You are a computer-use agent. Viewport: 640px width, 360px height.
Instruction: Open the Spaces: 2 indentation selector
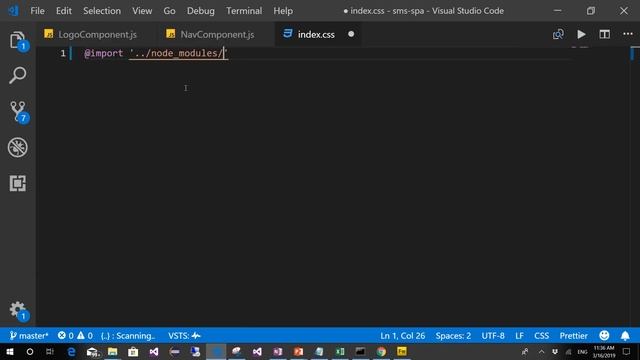click(x=453, y=336)
